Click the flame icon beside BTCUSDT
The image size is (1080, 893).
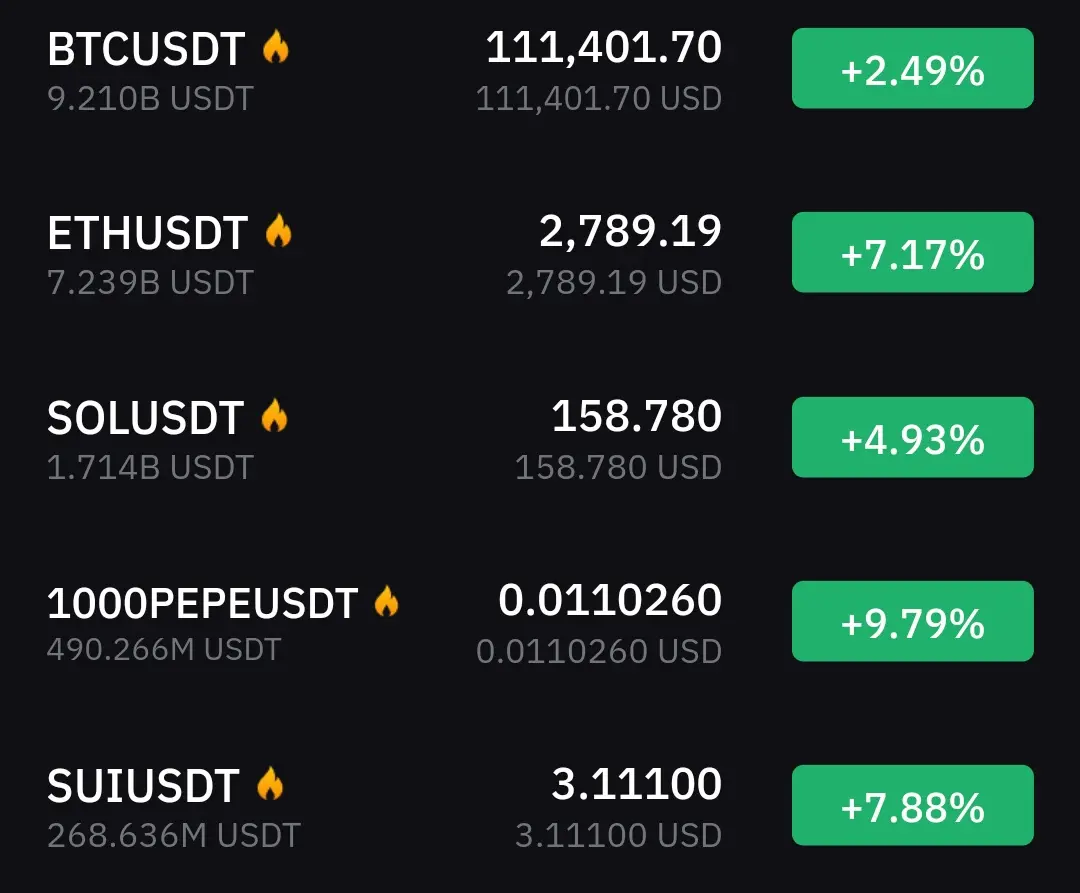coord(276,47)
